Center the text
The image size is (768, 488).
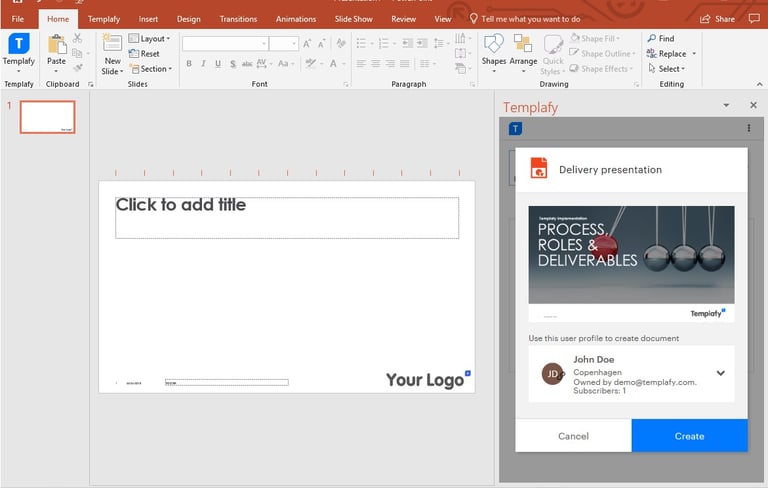(376, 63)
